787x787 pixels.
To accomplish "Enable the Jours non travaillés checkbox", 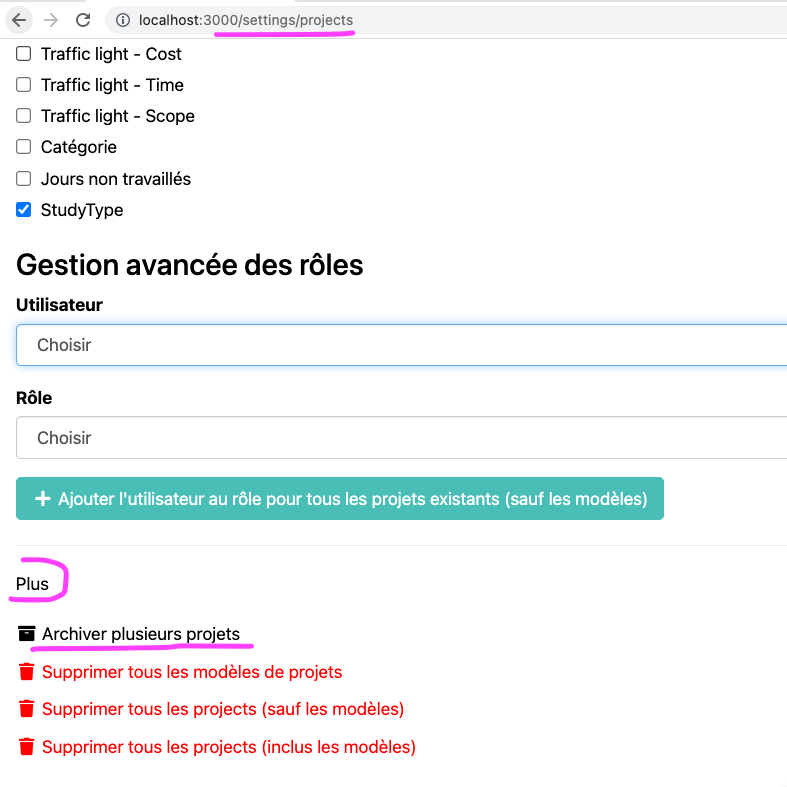I will pos(24,179).
